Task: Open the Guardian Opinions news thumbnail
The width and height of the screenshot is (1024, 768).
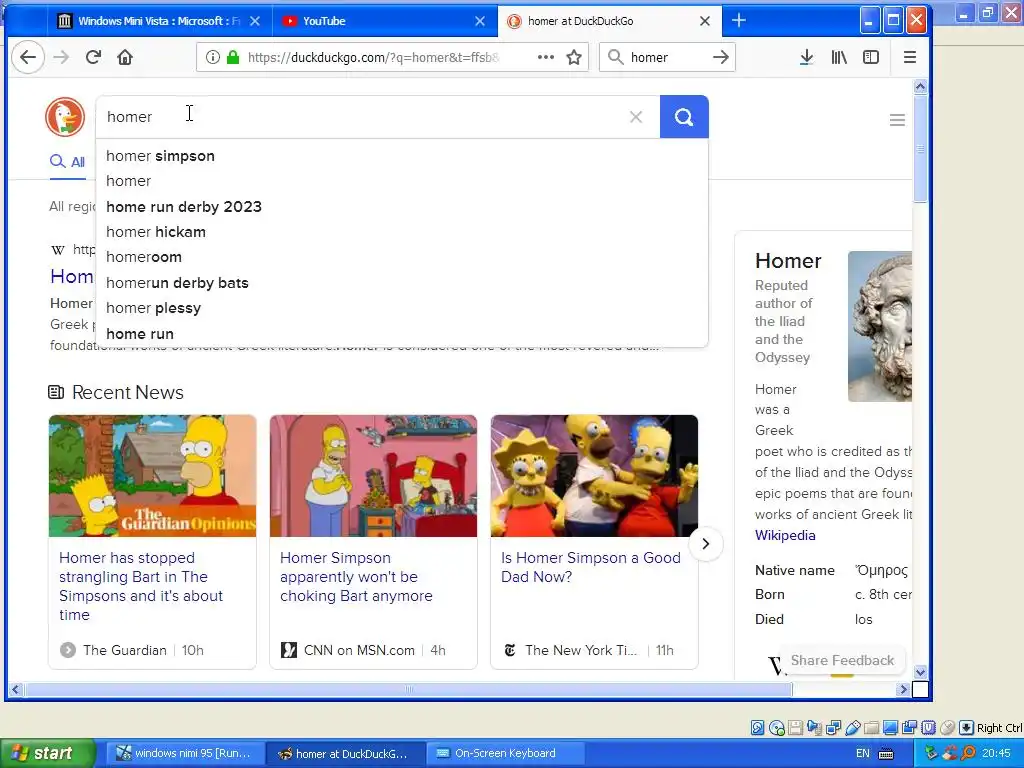Action: [152, 476]
